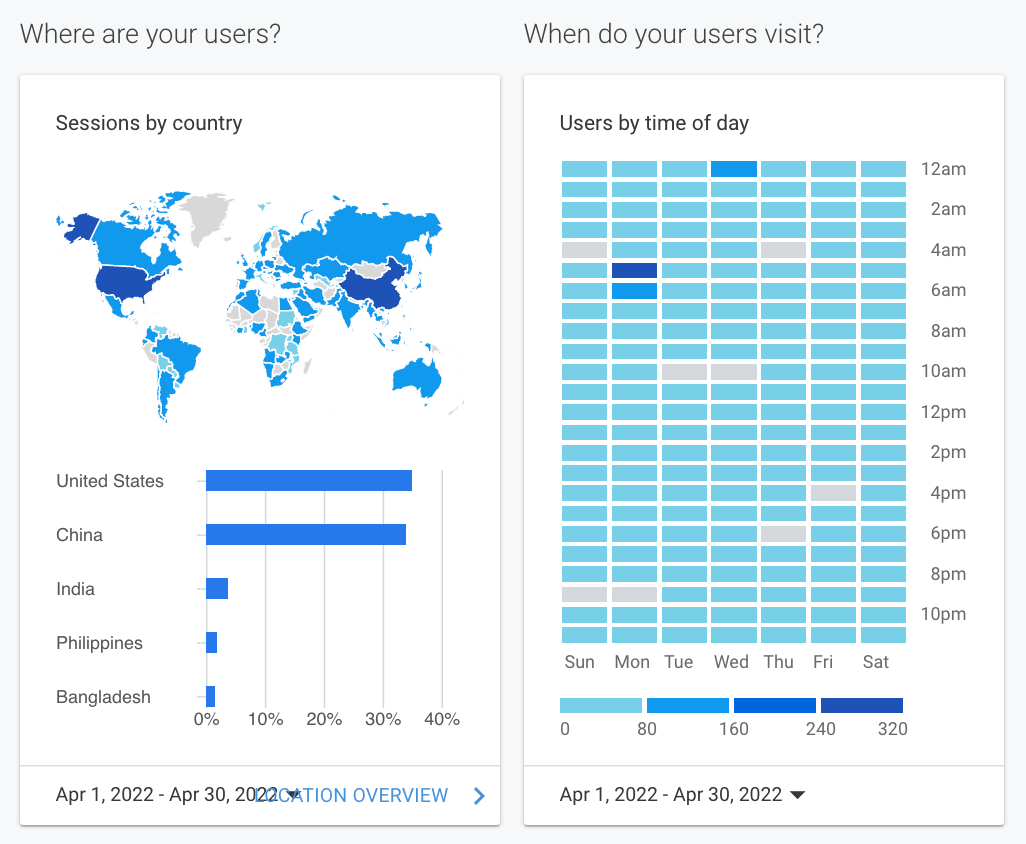Click the Wednesday 12am heatmap cell
1026x844 pixels.
733,169
